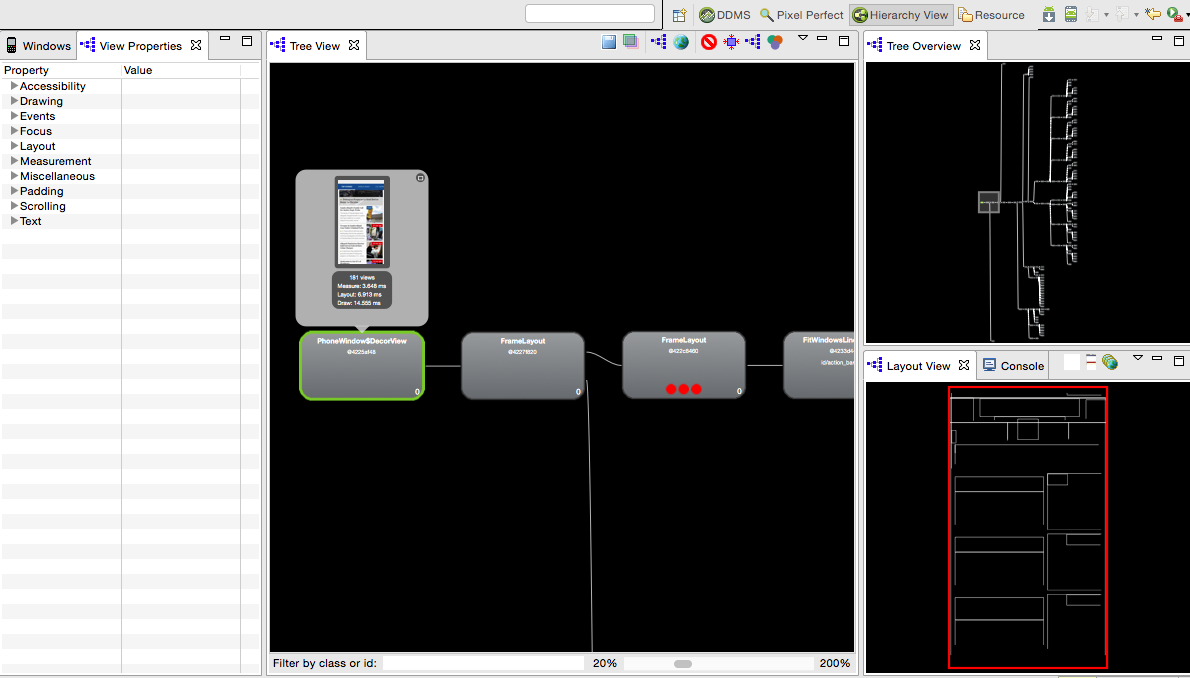Click the Filter by class or id field

coord(483,664)
